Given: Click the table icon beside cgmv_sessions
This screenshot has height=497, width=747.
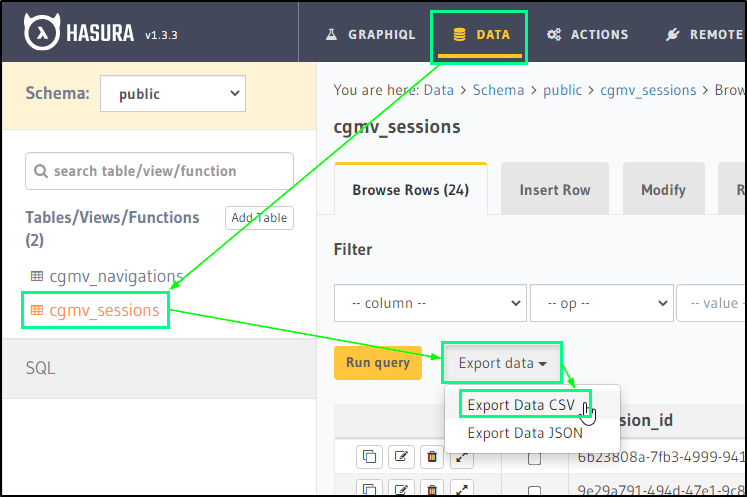Looking at the screenshot, I should (37, 310).
